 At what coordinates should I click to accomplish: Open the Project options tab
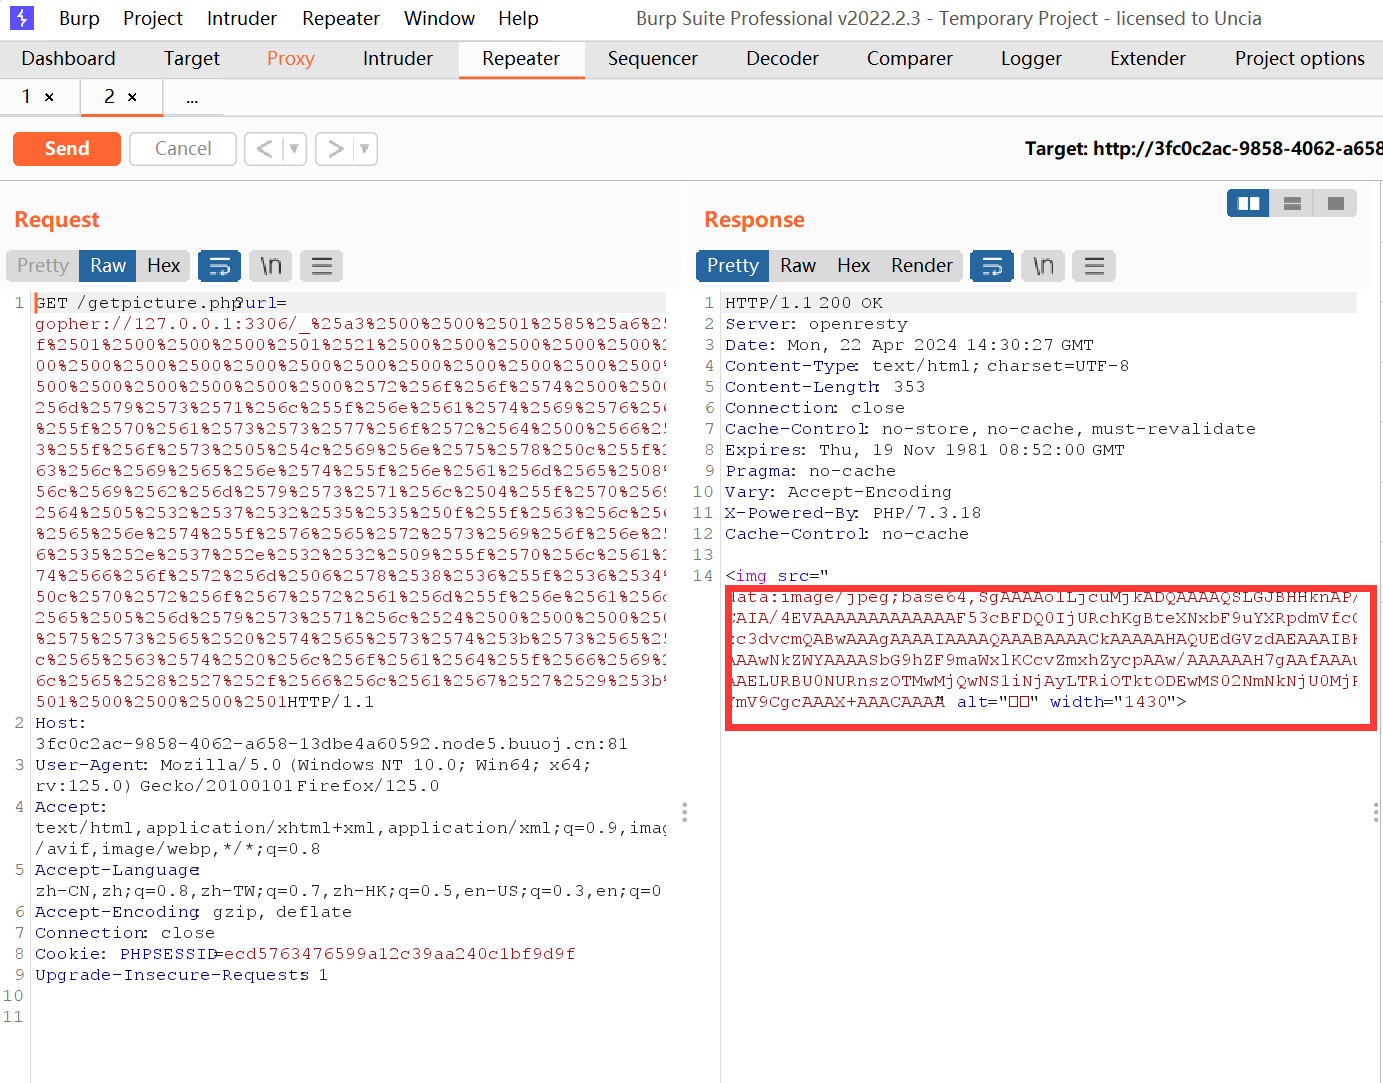pos(1299,59)
